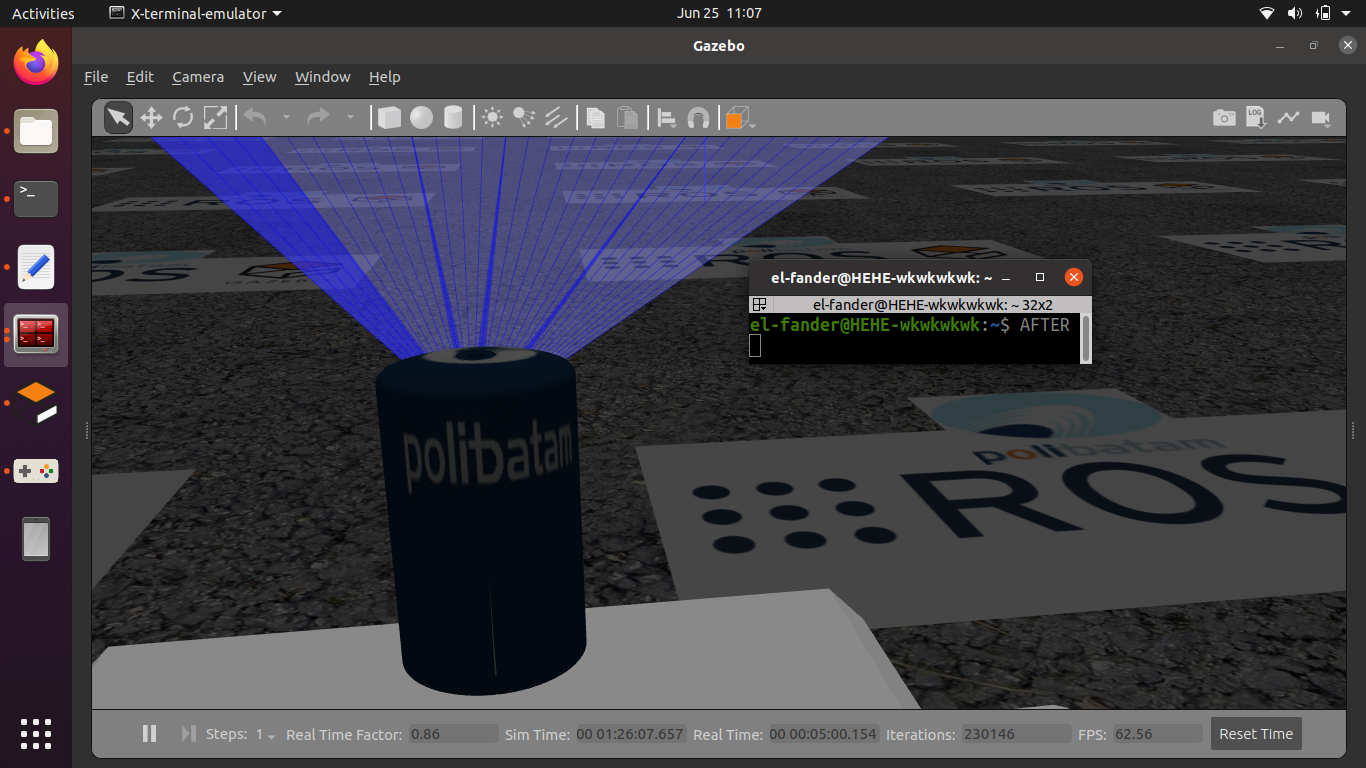1366x768 pixels.
Task: Expand the undo history dropdown arrow
Action: click(x=286, y=118)
